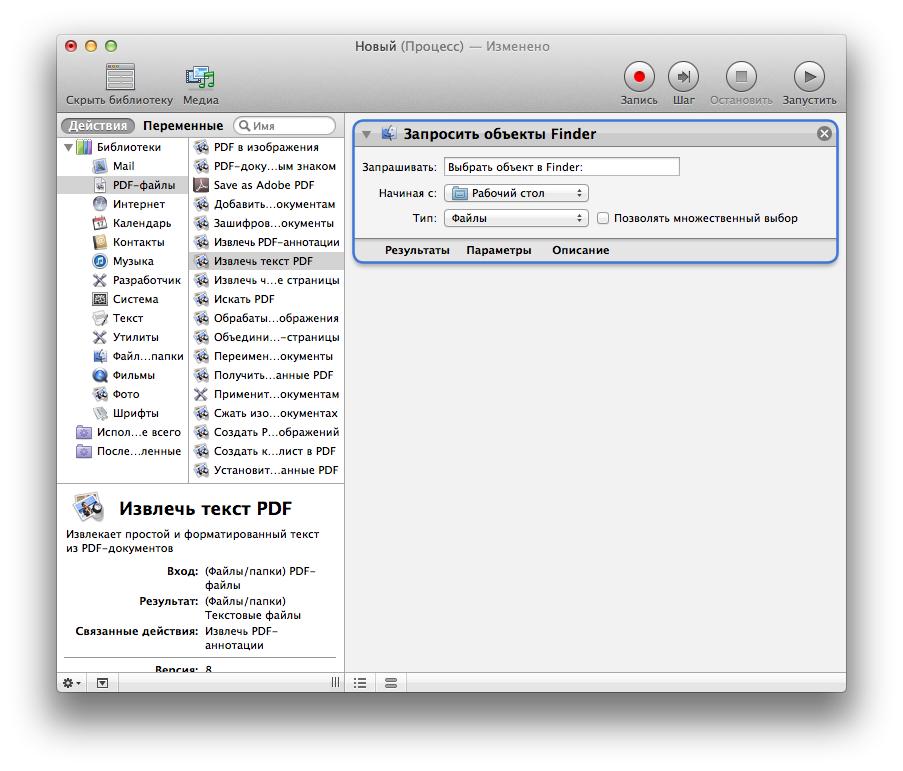The image size is (903, 771).
Task: Enable Позволять множественный выбор checkbox
Action: 603,218
